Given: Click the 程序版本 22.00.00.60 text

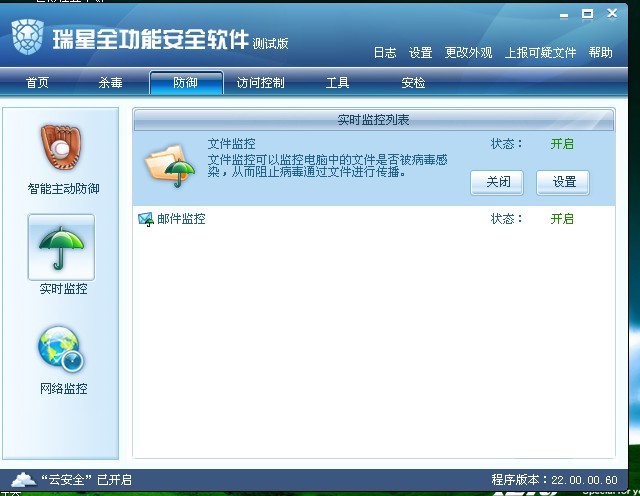Looking at the screenshot, I should [554, 480].
